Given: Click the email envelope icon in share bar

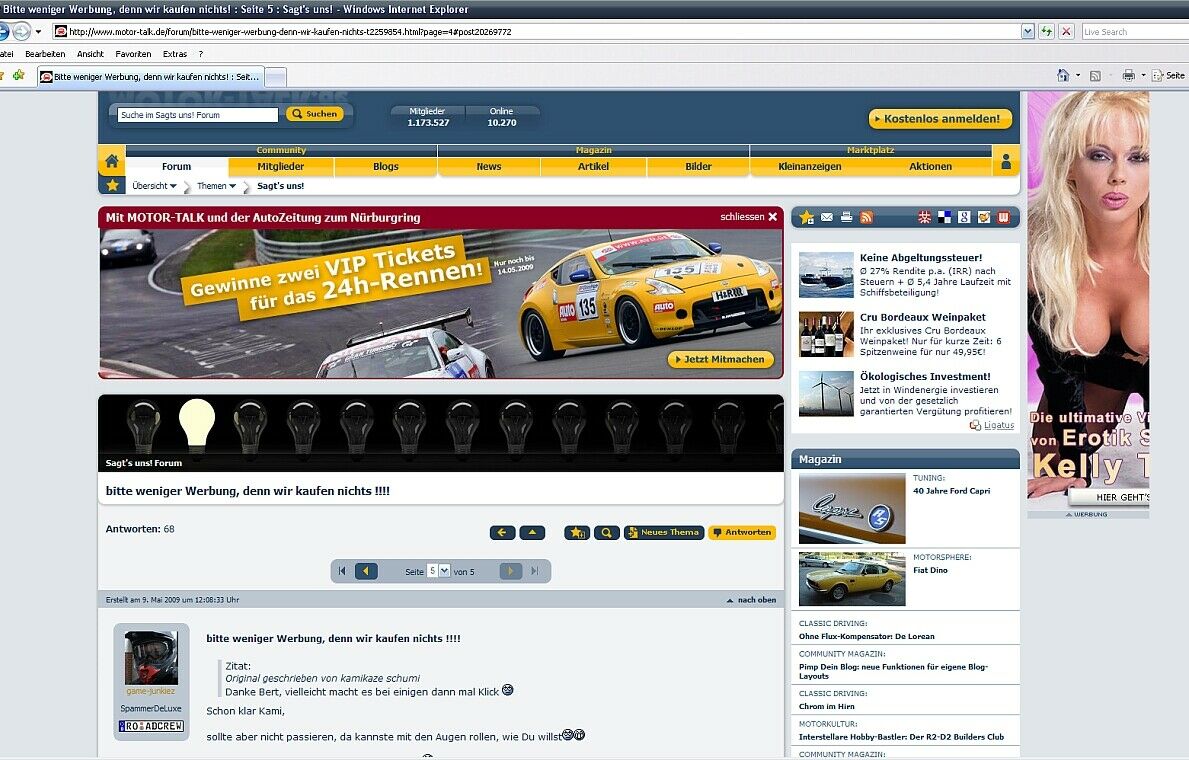Looking at the screenshot, I should point(827,218).
